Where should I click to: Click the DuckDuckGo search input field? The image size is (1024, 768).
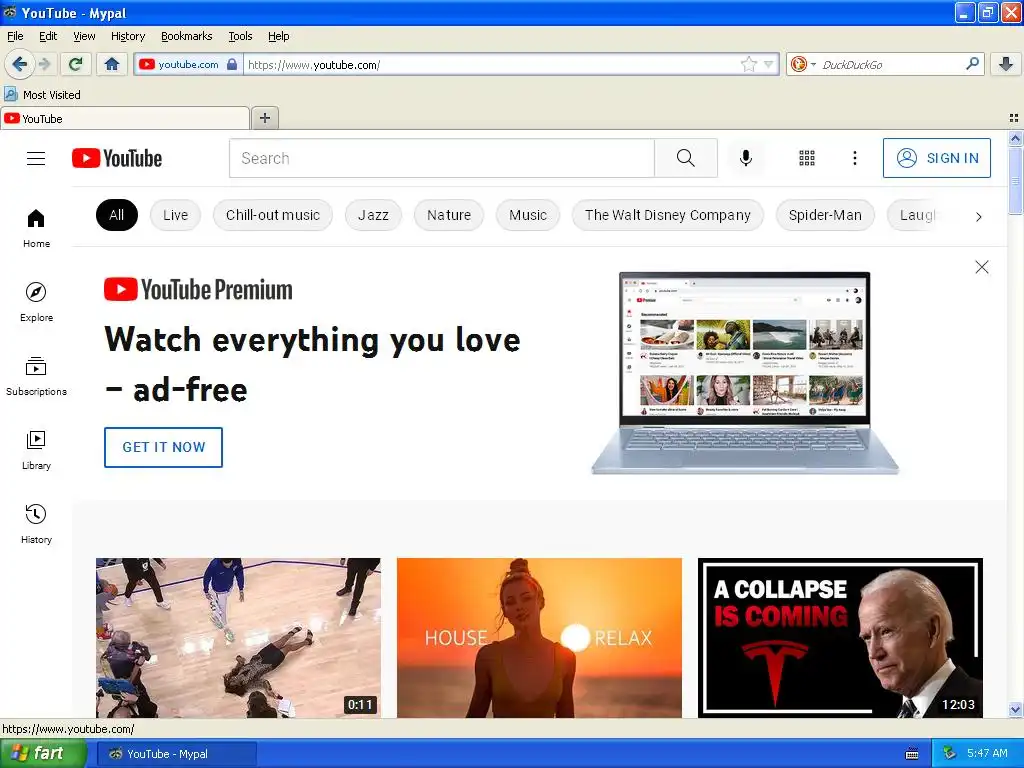click(890, 64)
